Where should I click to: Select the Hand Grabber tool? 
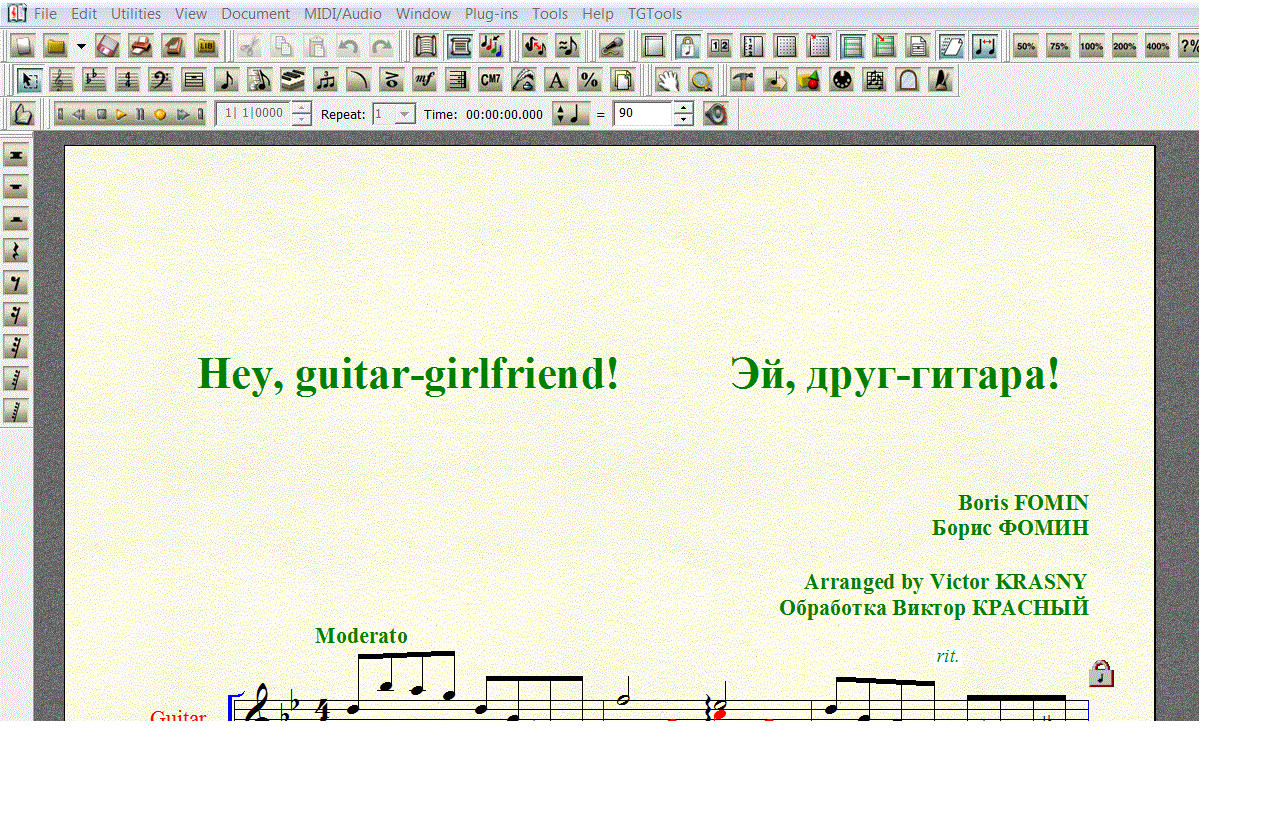click(x=668, y=80)
